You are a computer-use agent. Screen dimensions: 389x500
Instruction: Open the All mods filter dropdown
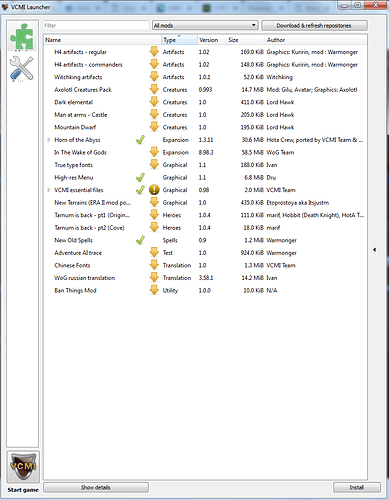click(x=205, y=25)
